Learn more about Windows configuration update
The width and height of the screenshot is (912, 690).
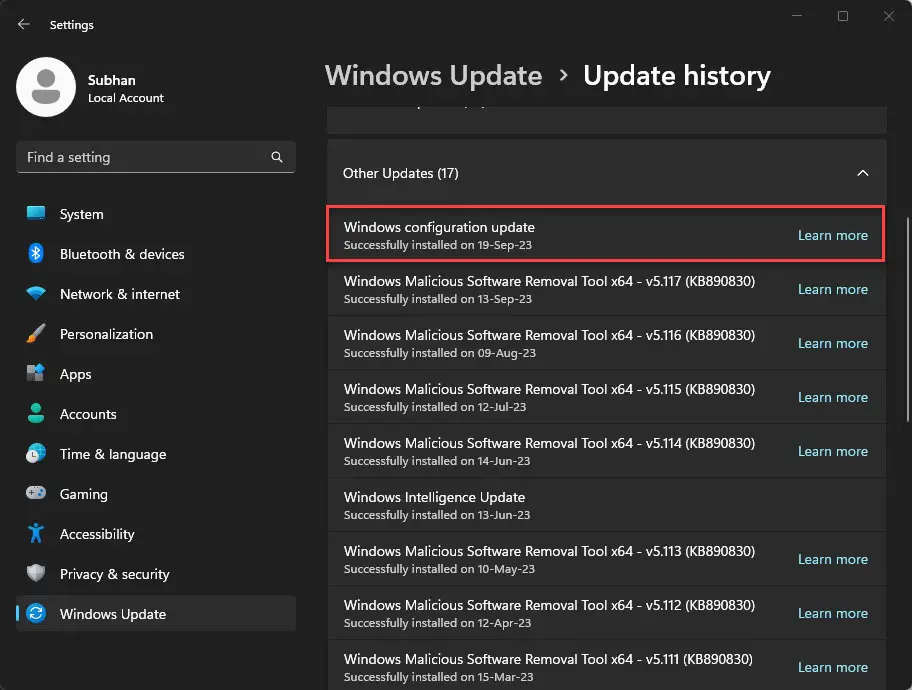[x=833, y=235]
